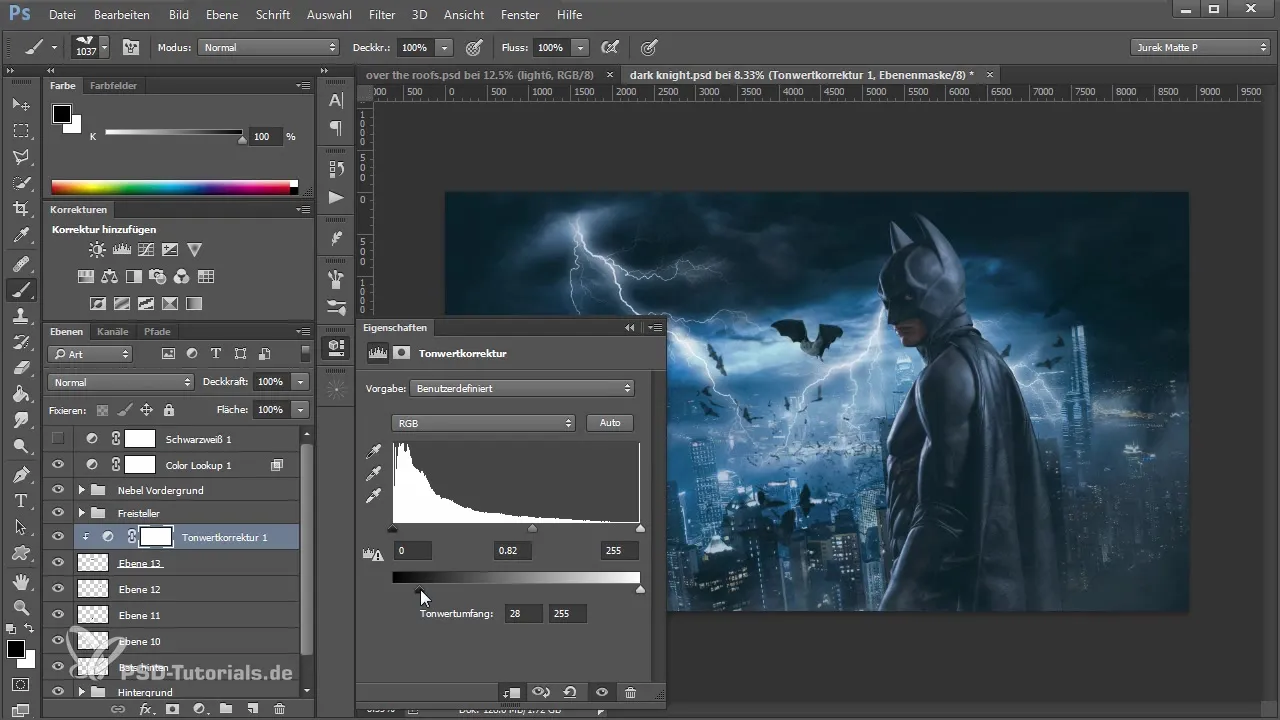Add a layer mask at Layers panel bottom
This screenshot has width=1280, height=720.
pyautogui.click(x=172, y=709)
